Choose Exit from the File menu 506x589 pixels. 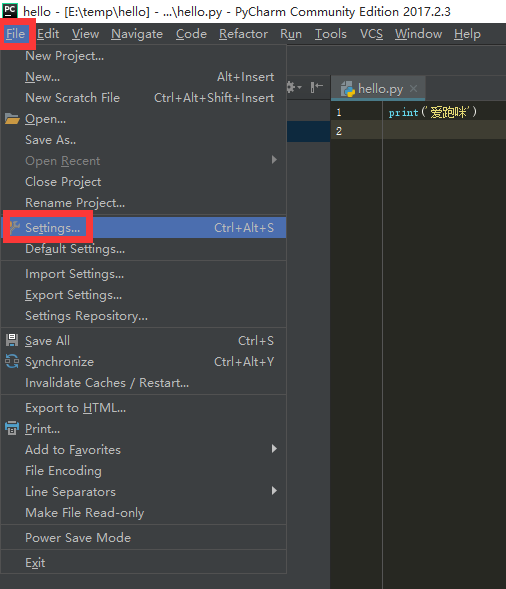[x=143, y=563]
